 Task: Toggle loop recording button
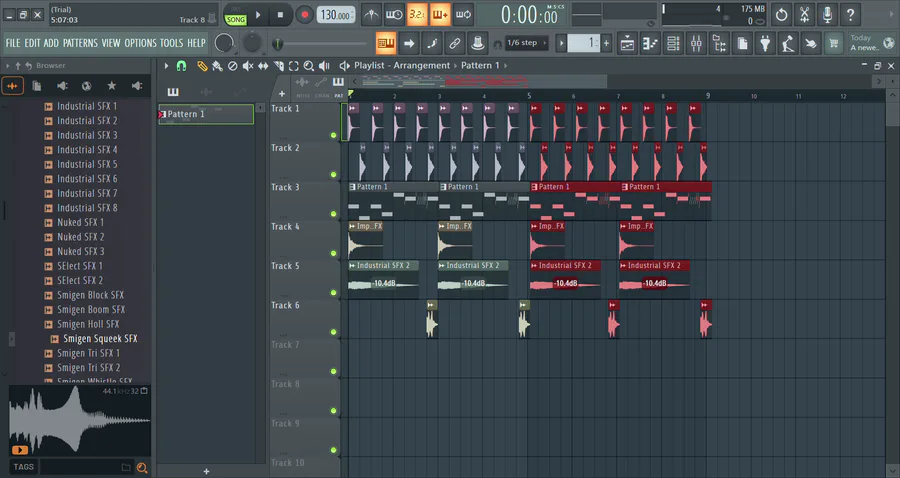coord(463,15)
